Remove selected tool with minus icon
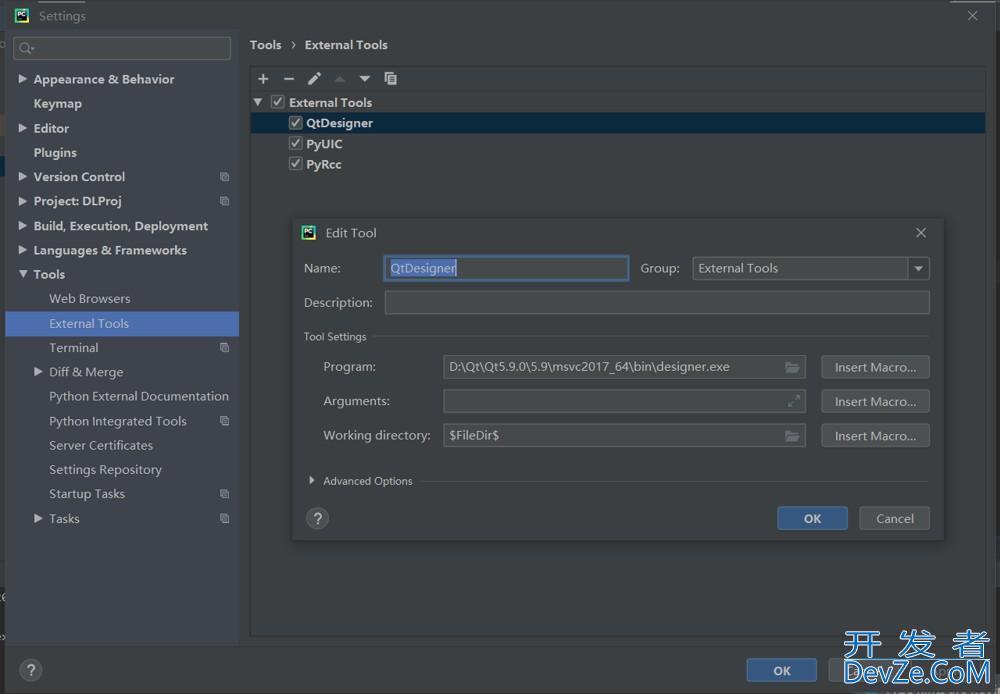Image resolution: width=1000 pixels, height=694 pixels. click(x=289, y=78)
